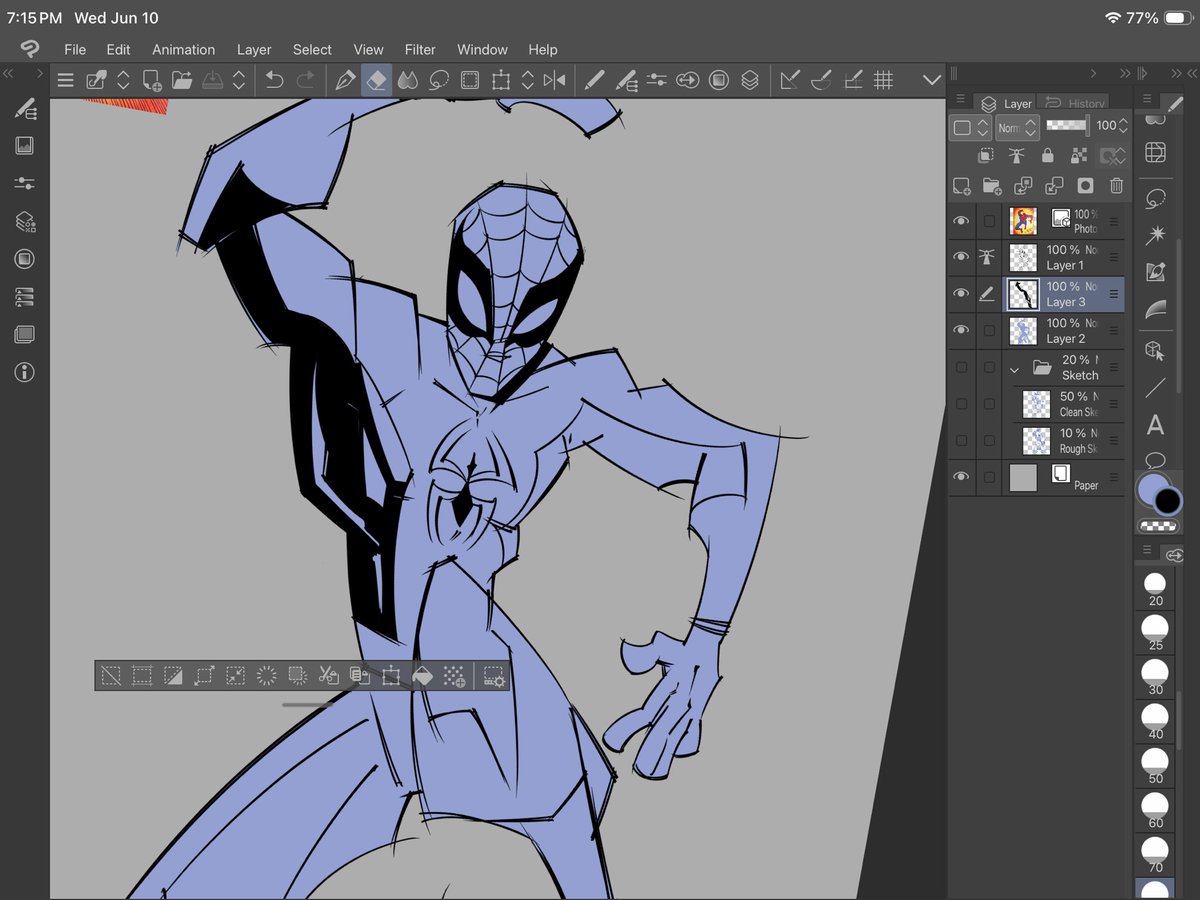Select the Lasso tool in command bar

click(x=438, y=80)
